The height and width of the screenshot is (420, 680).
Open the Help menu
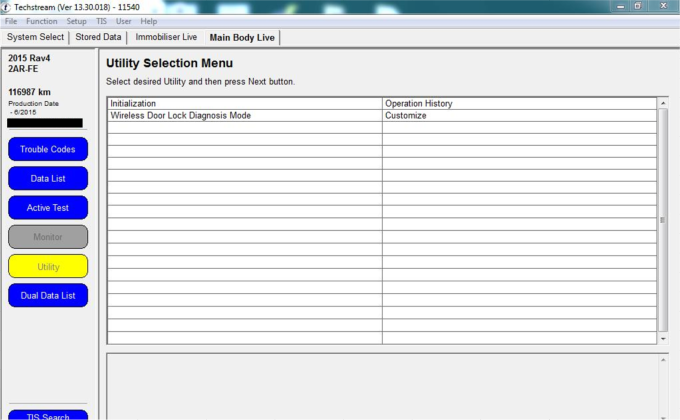pyautogui.click(x=148, y=21)
